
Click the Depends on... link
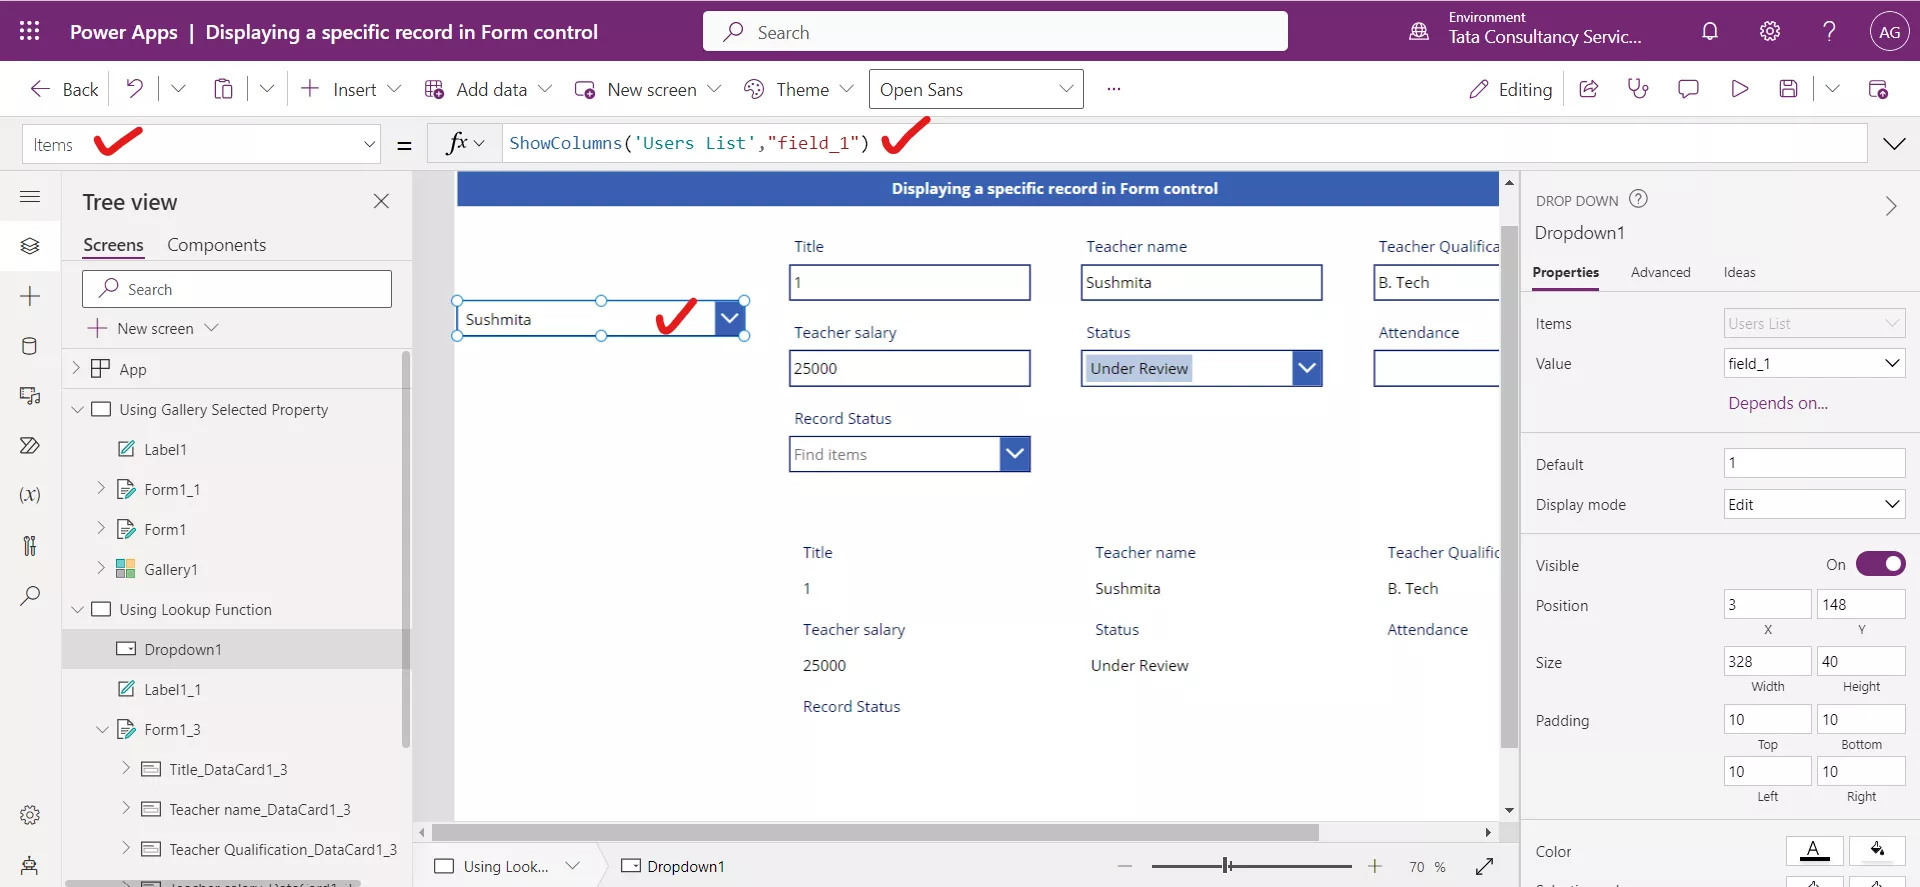point(1778,403)
